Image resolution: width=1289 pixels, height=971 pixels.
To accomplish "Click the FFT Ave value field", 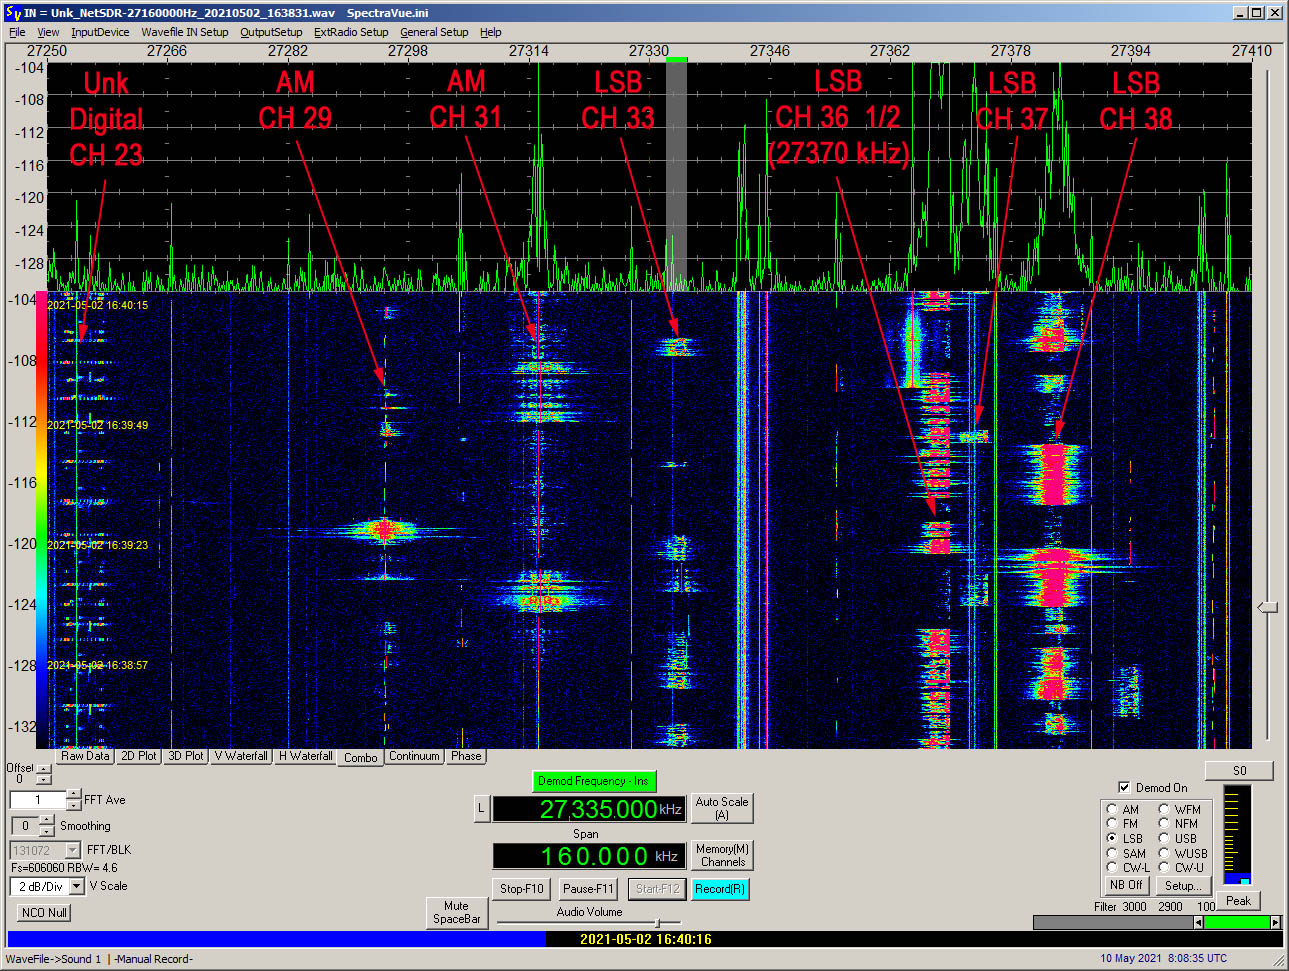I will click(x=38, y=800).
